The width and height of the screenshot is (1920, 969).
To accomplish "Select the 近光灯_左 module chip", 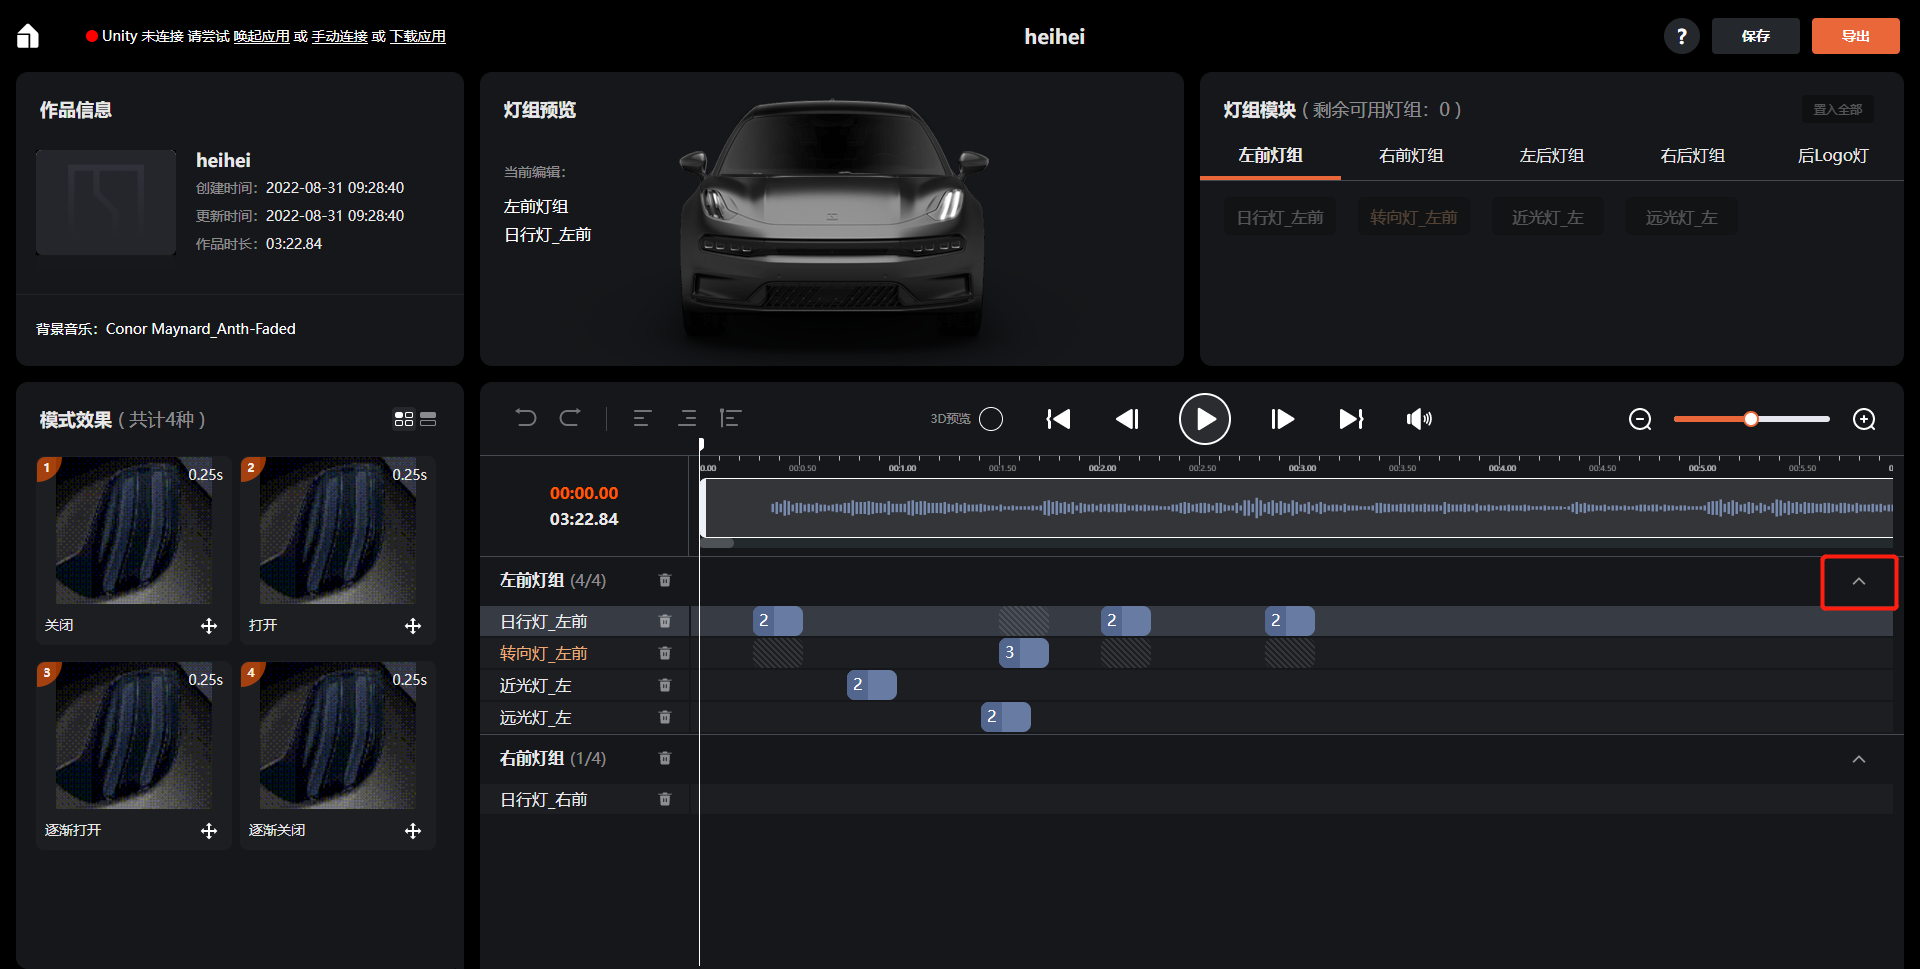I will click(1548, 217).
